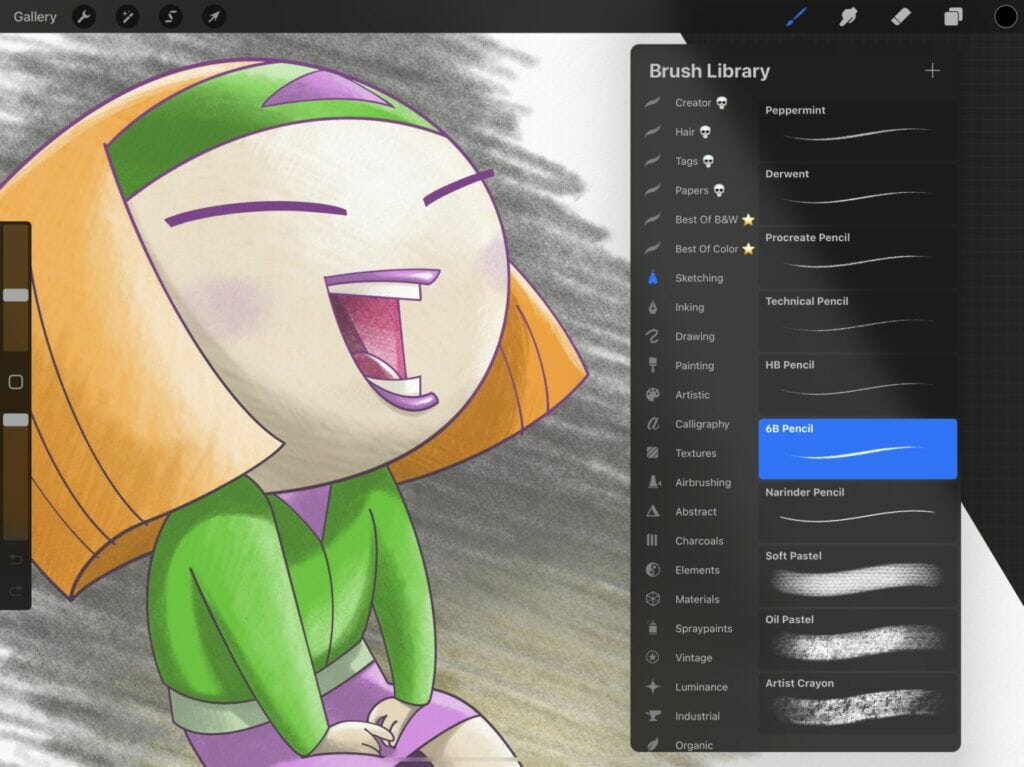Screen dimensions: 1024x767
Task: Select the Materials category cube icon
Action: click(652, 599)
